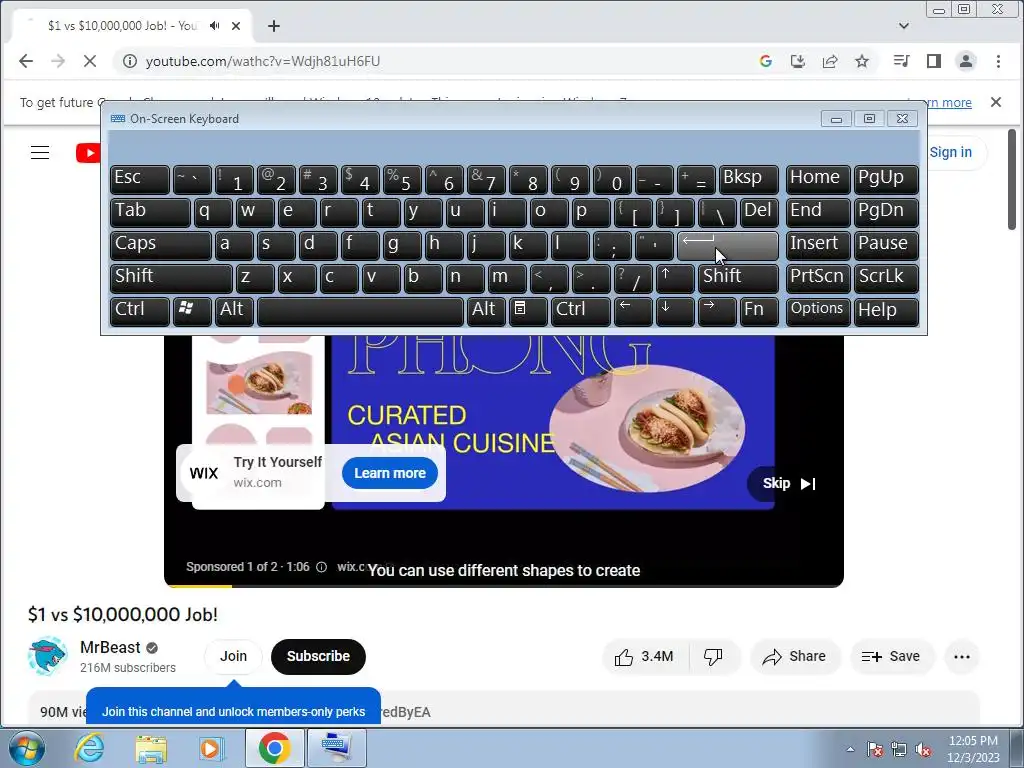
Task: Open Windows Media Player from taskbar
Action: click(x=212, y=748)
